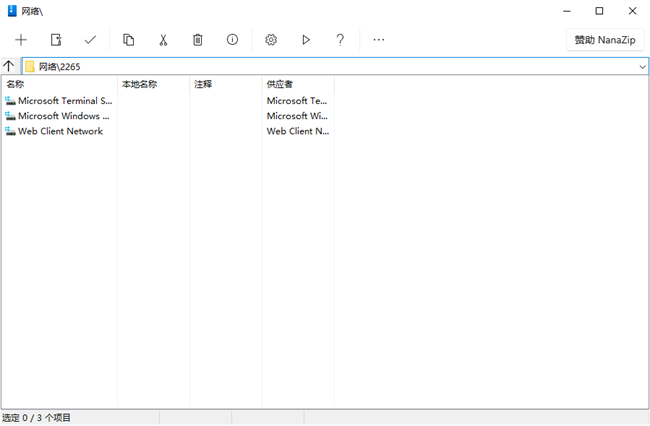Open the Info (properties) toolbar icon
The image size is (650, 426).
(232, 40)
